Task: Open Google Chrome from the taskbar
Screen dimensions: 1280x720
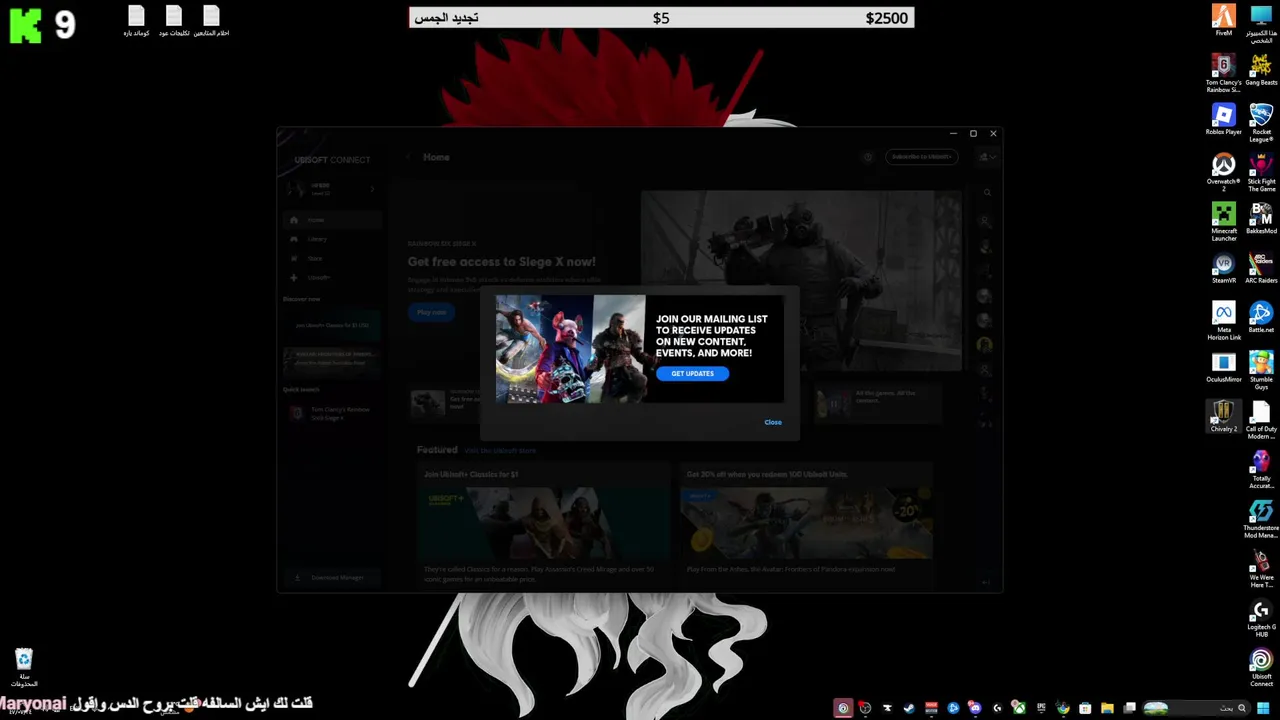Action: pos(1063,708)
